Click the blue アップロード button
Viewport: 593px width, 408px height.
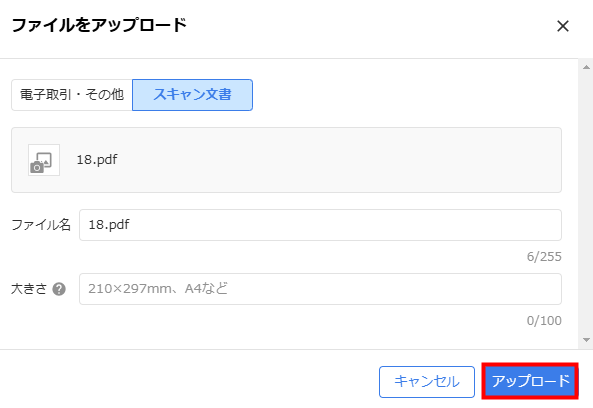pyautogui.click(x=530, y=381)
